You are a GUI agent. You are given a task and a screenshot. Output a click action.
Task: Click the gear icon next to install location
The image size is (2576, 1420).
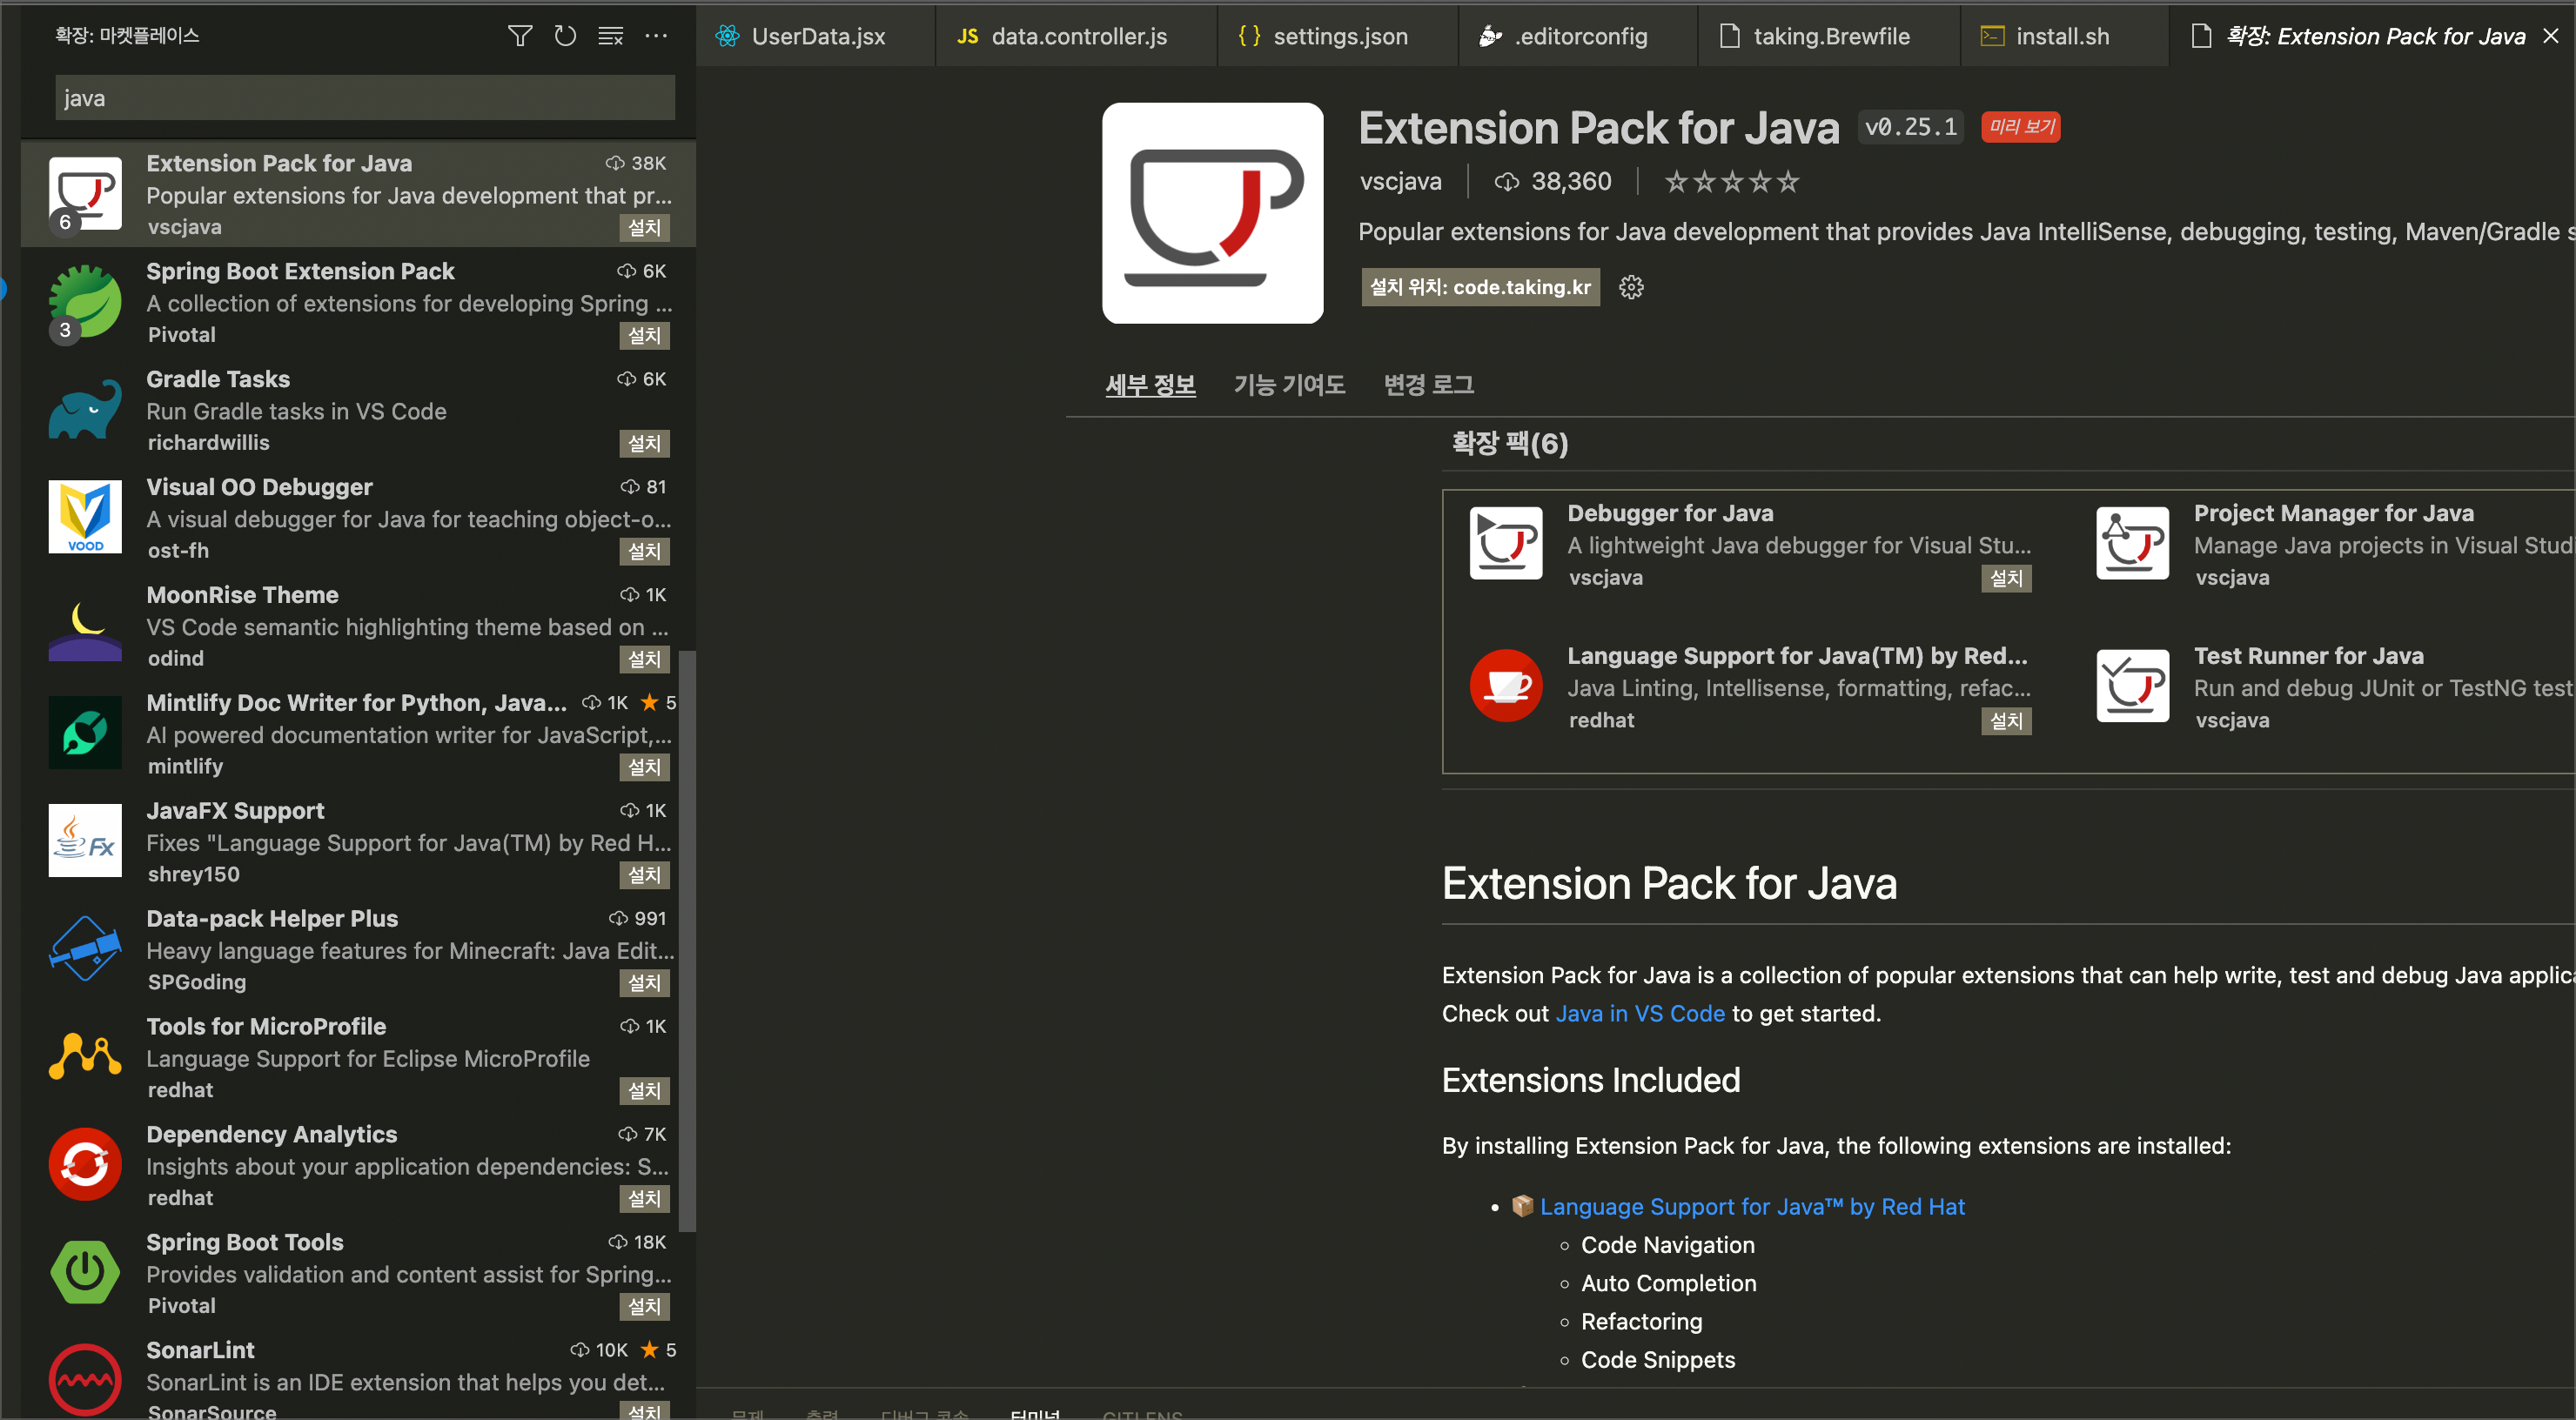click(1632, 287)
